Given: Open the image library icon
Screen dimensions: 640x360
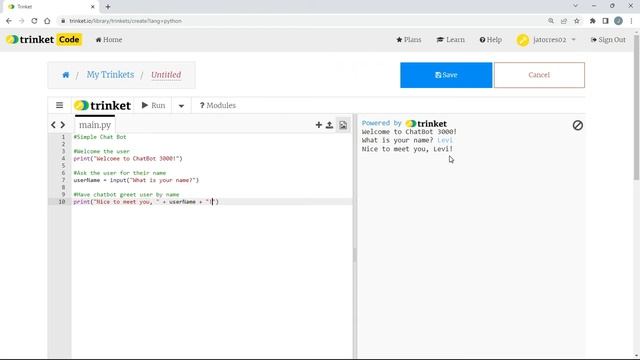Looking at the screenshot, I should click(x=343, y=125).
